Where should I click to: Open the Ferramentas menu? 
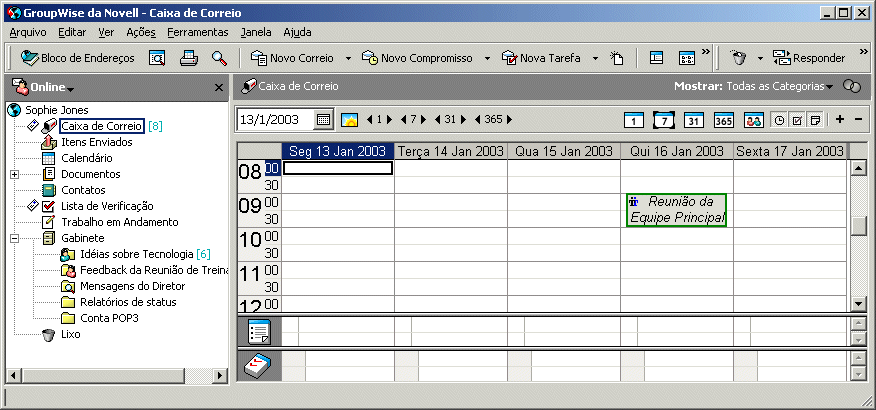[x=198, y=32]
